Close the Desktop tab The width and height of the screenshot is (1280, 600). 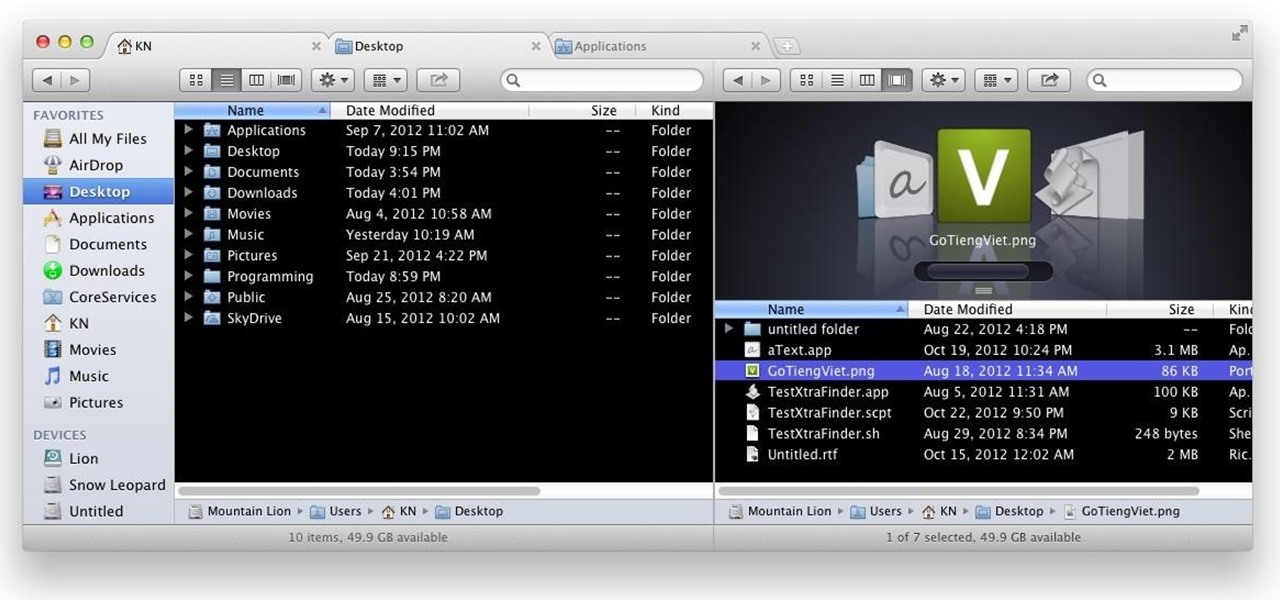536,46
